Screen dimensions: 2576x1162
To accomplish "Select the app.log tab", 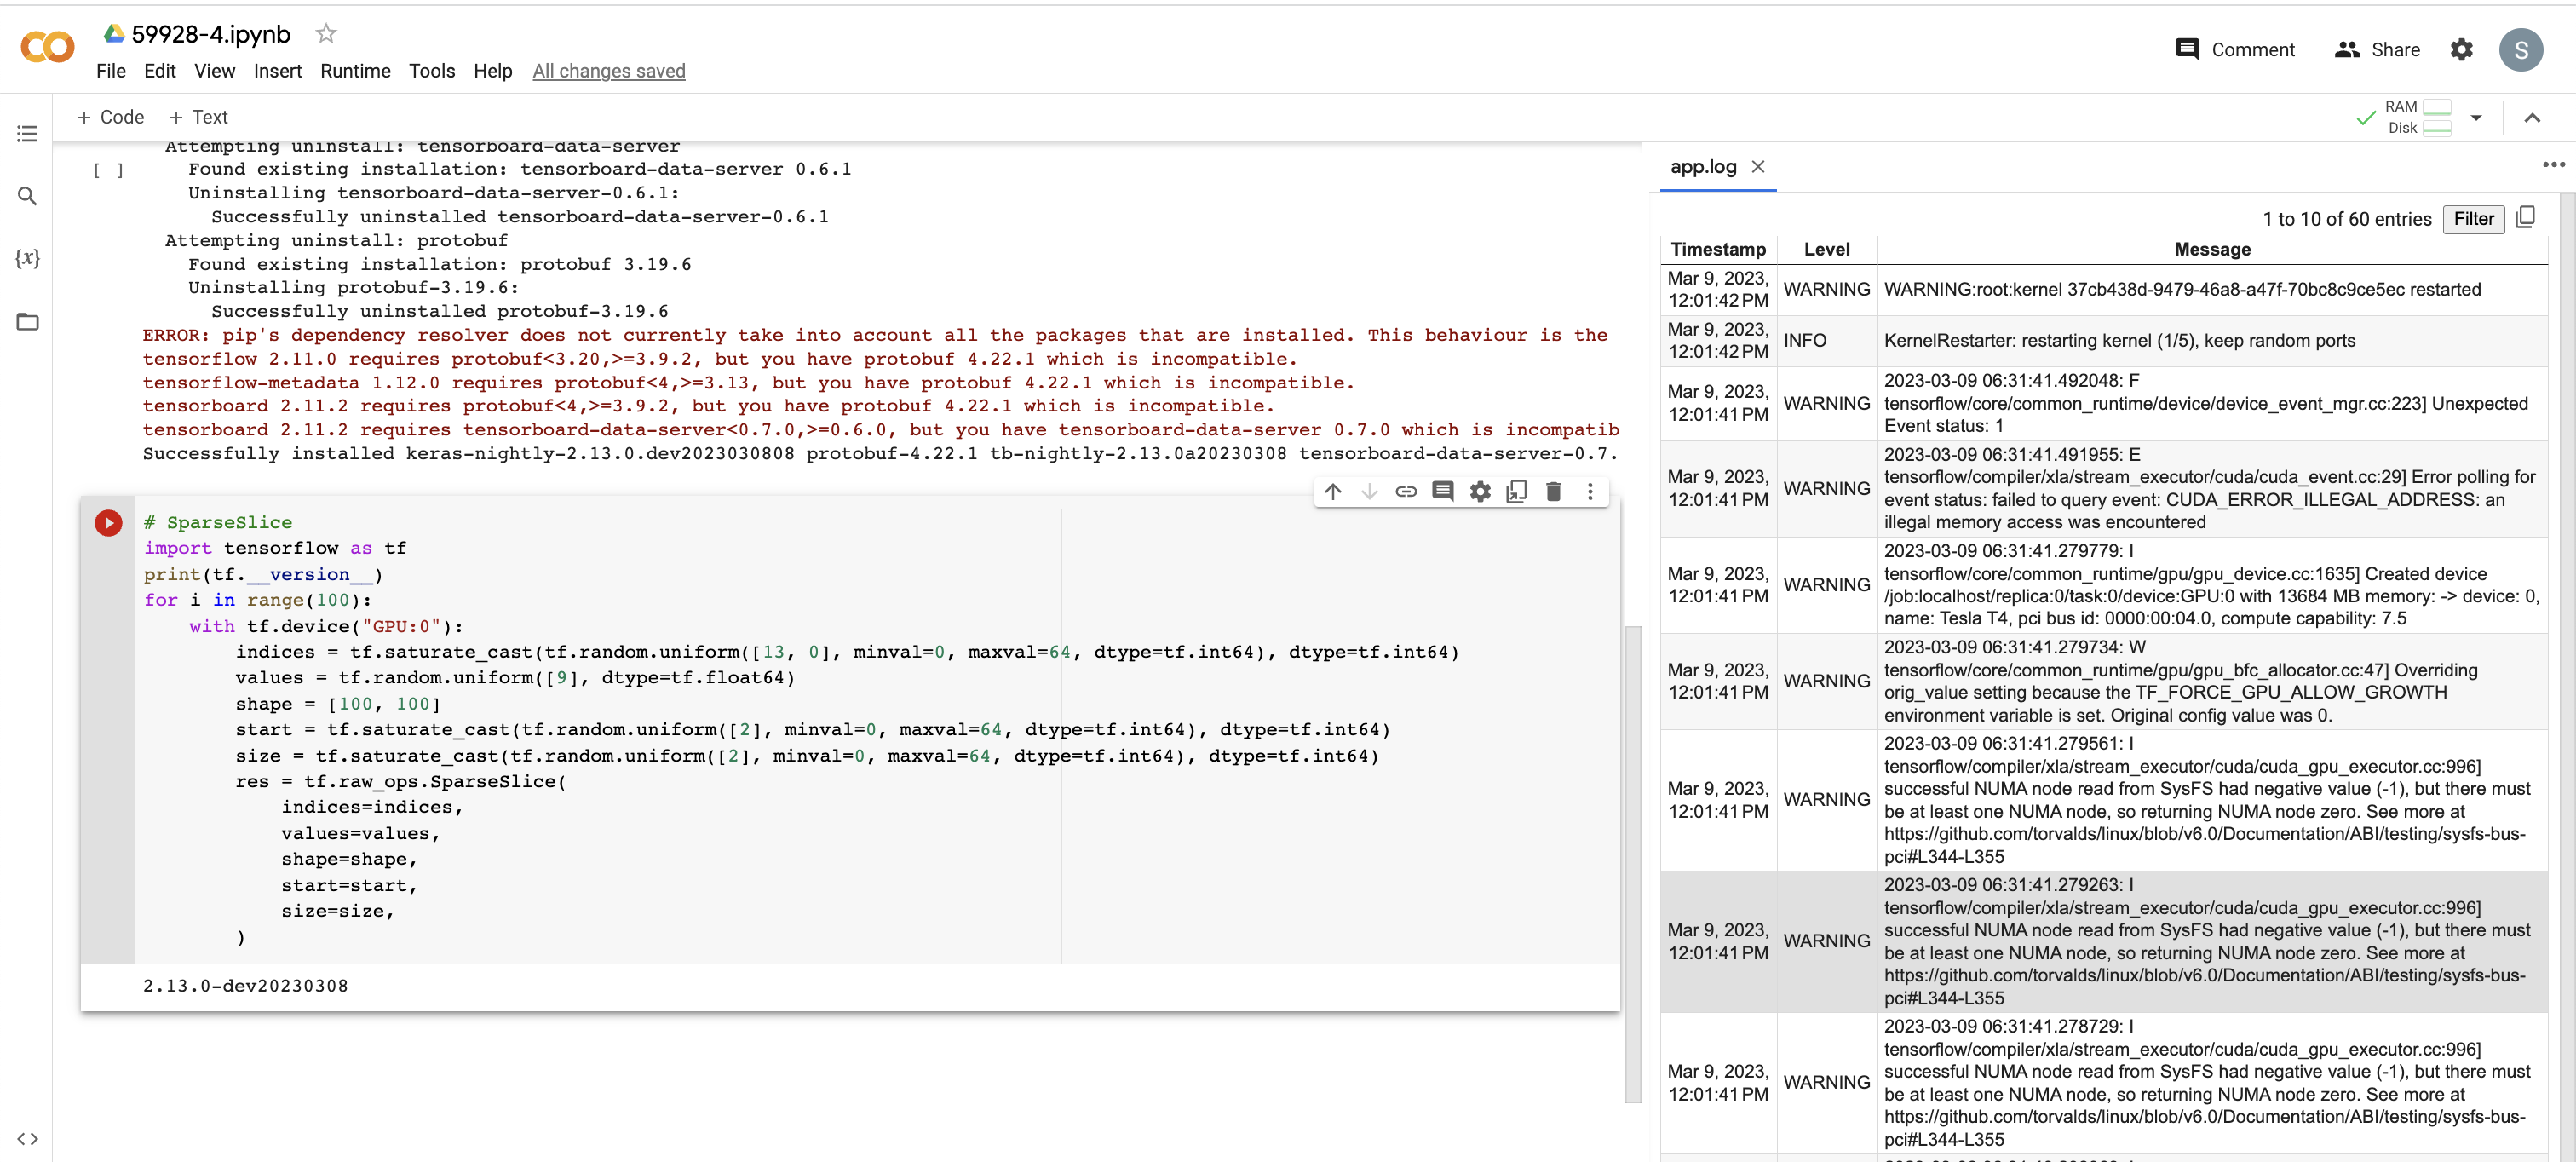I will coord(1702,167).
